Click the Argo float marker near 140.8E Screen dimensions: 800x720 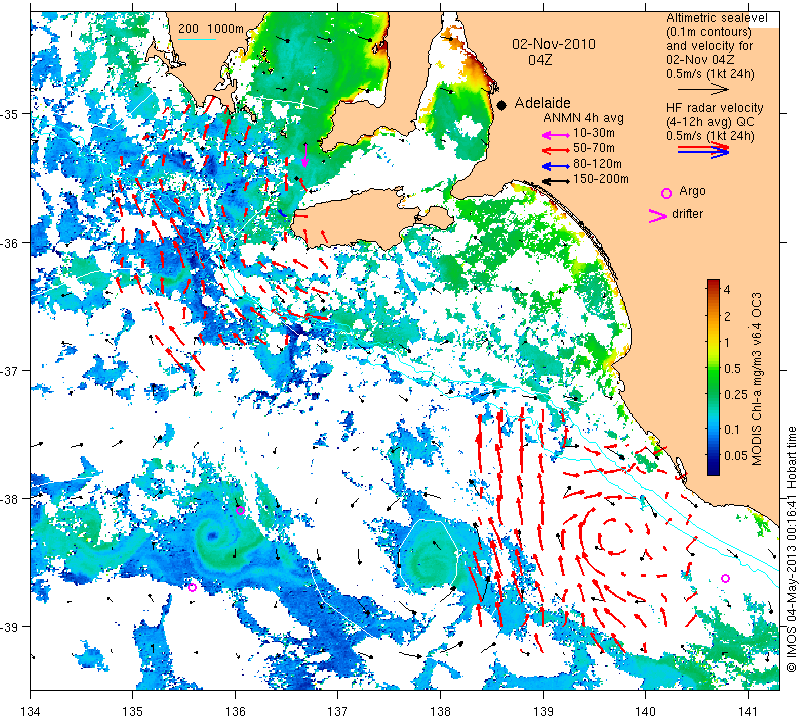click(725, 578)
